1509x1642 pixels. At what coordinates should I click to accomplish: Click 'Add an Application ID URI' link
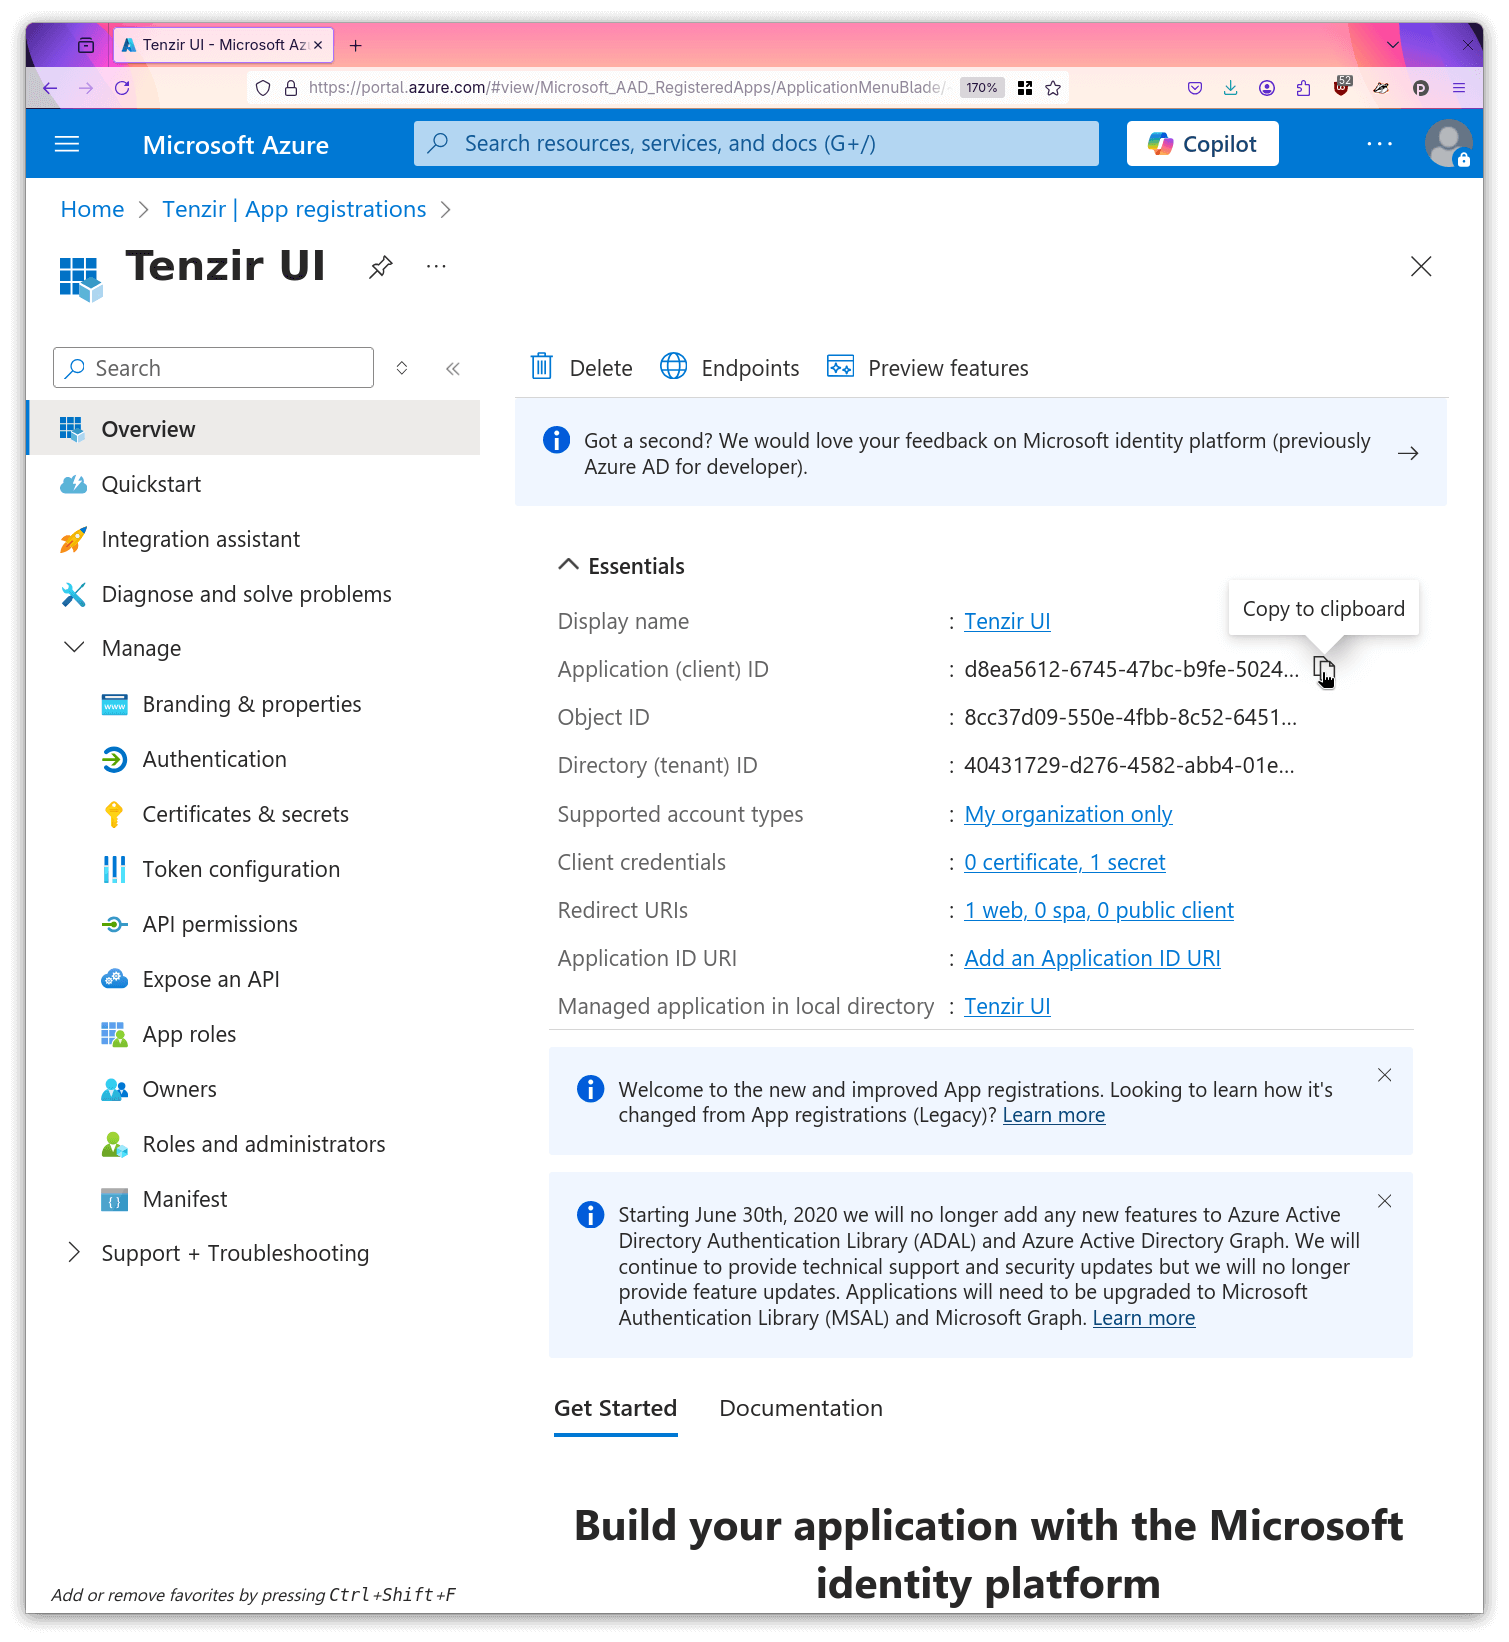pyautogui.click(x=1092, y=958)
